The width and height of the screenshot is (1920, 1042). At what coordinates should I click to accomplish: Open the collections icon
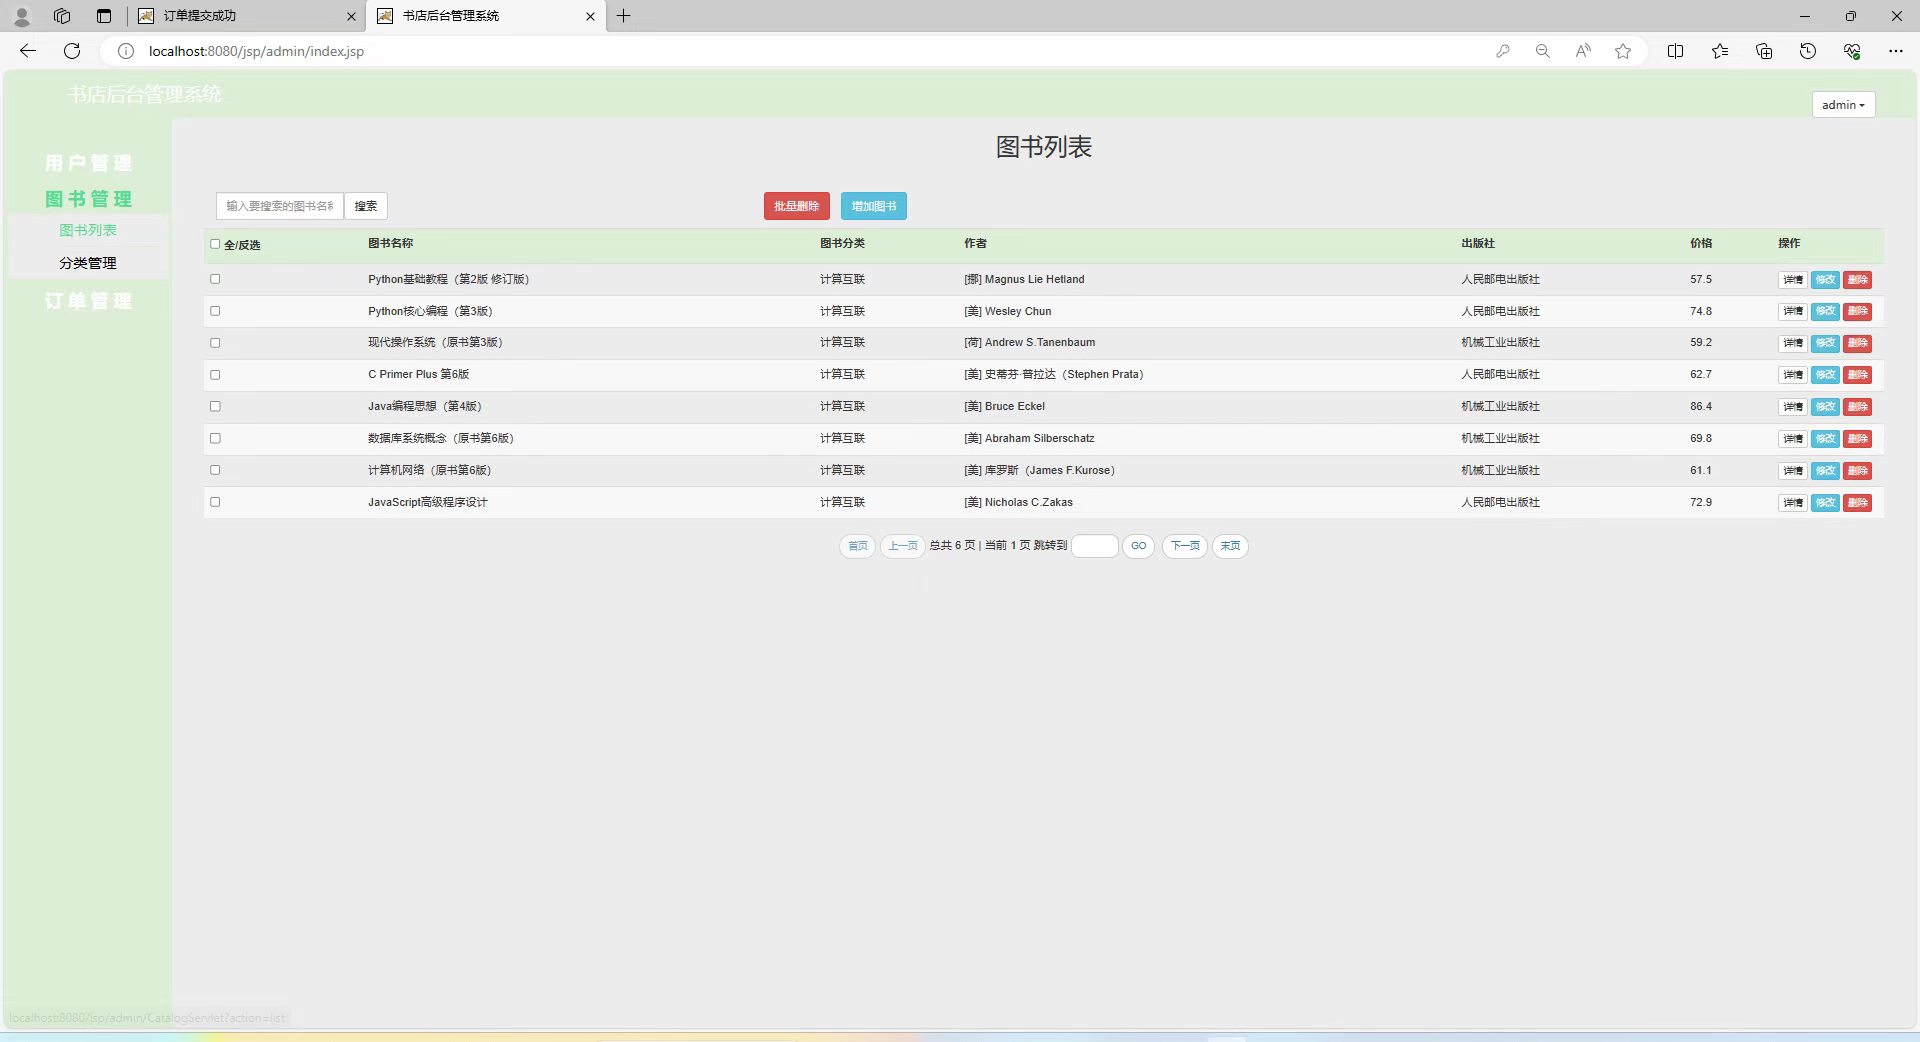coord(1764,51)
